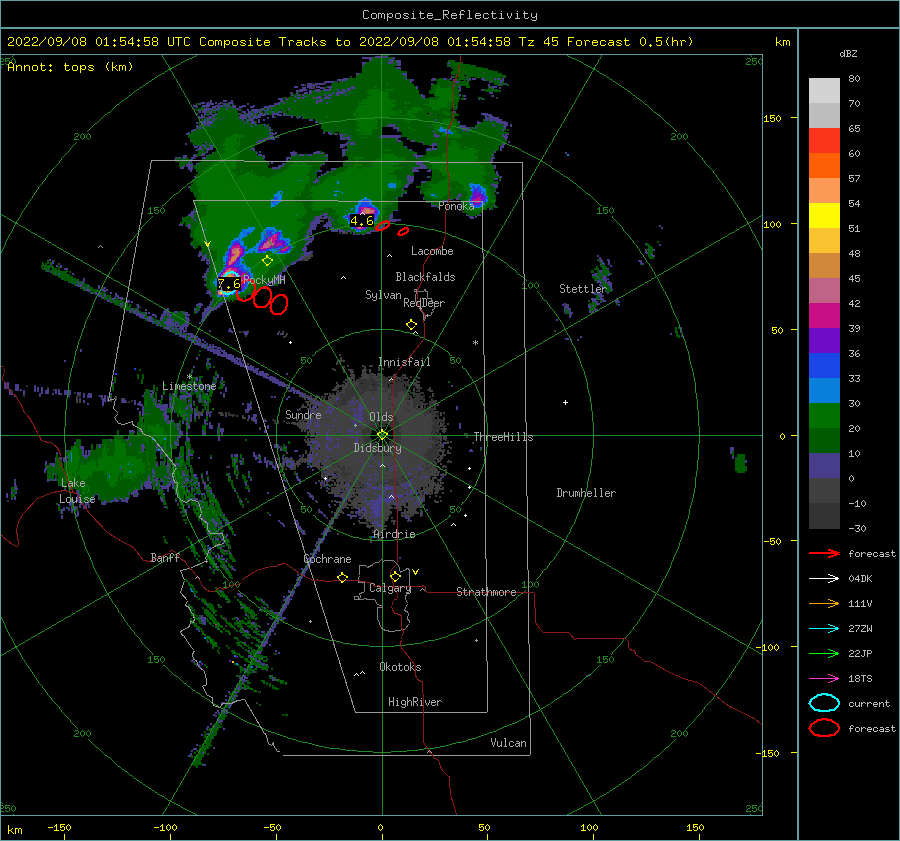Image resolution: width=900 pixels, height=841 pixels.
Task: Click the 'Annot: tops (km)' annotation text
Action: click(x=70, y=67)
